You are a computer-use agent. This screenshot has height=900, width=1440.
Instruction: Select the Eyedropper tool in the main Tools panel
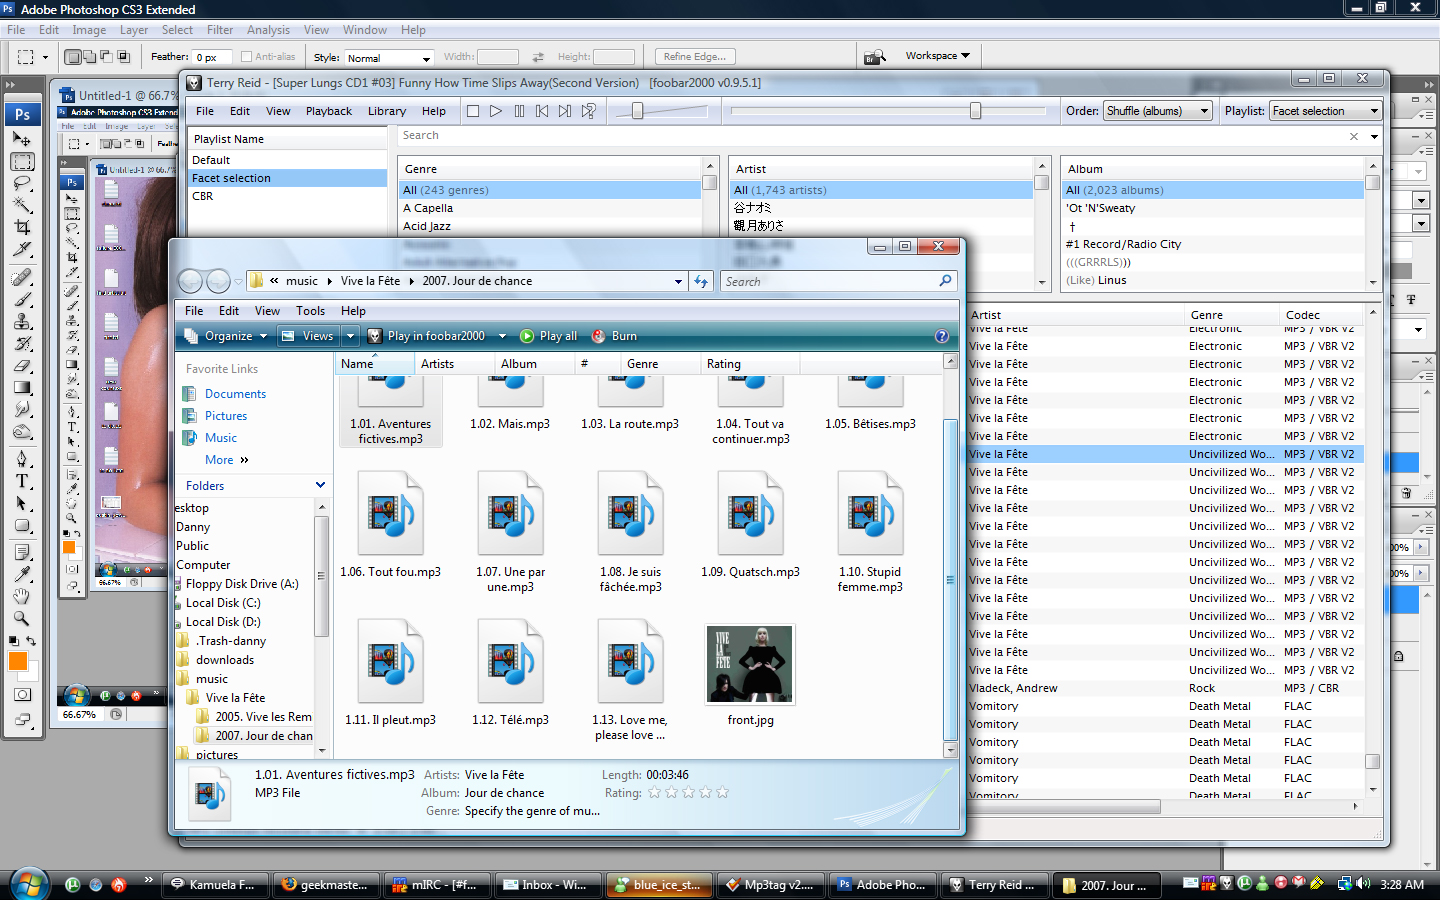point(22,574)
